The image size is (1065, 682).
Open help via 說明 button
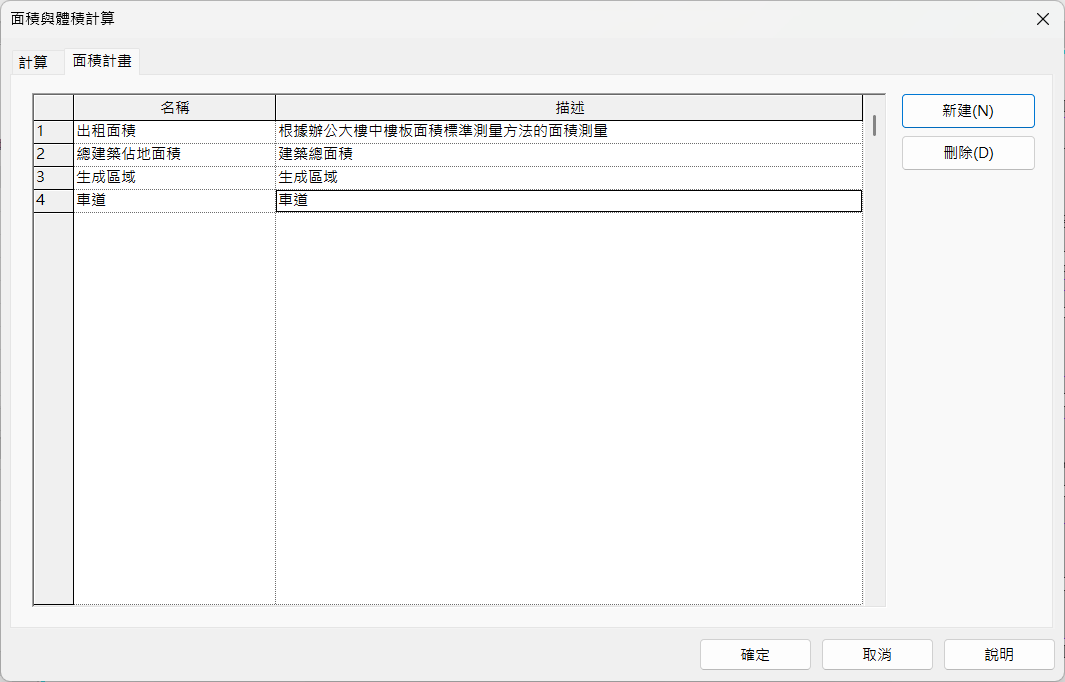pyautogui.click(x=998, y=655)
